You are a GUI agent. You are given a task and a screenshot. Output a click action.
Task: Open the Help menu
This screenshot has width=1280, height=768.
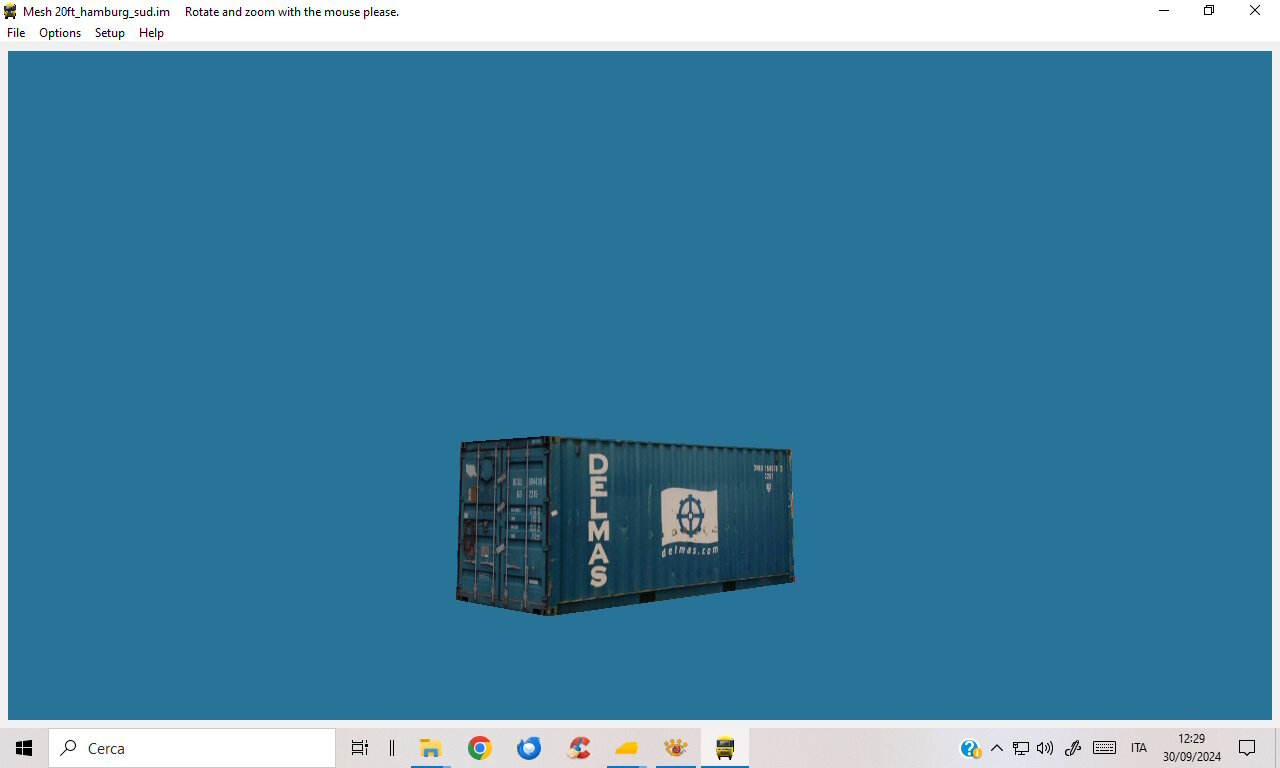pos(151,33)
